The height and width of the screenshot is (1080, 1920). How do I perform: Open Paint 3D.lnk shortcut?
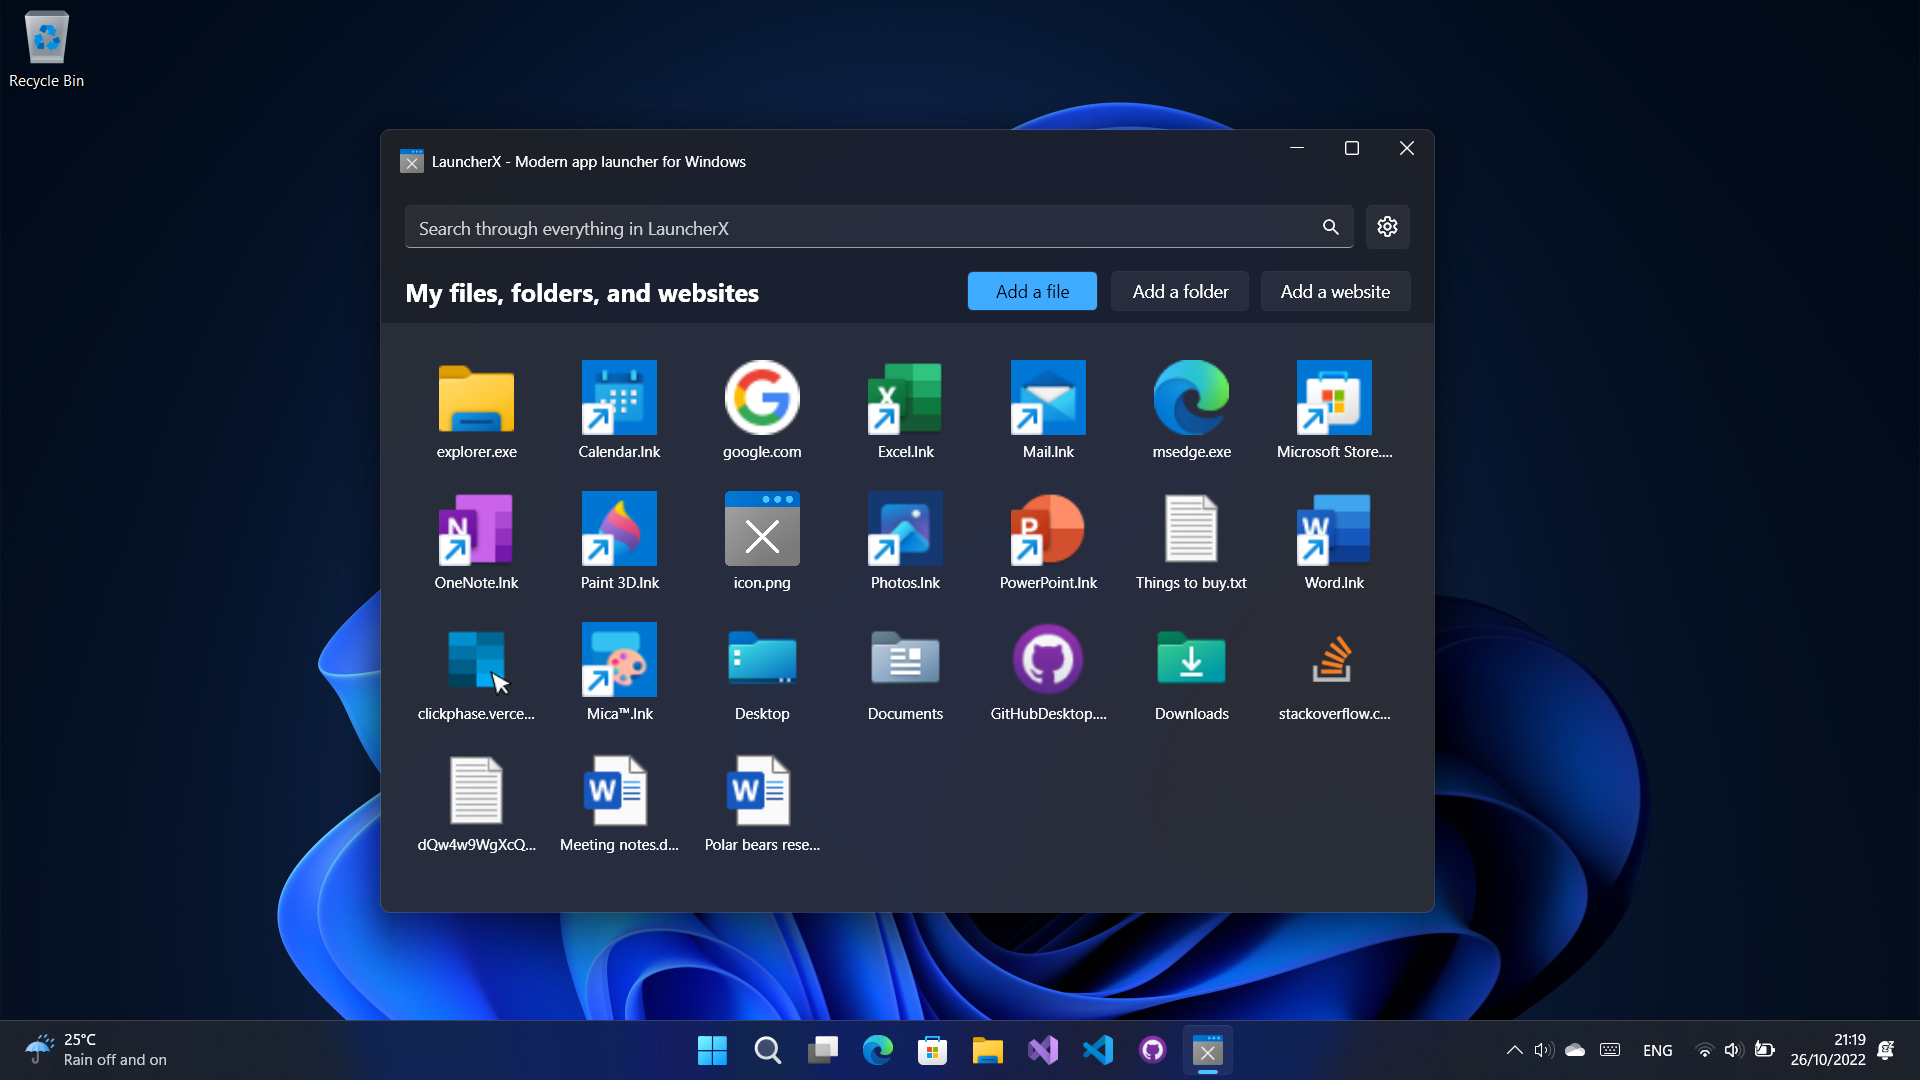[619, 542]
